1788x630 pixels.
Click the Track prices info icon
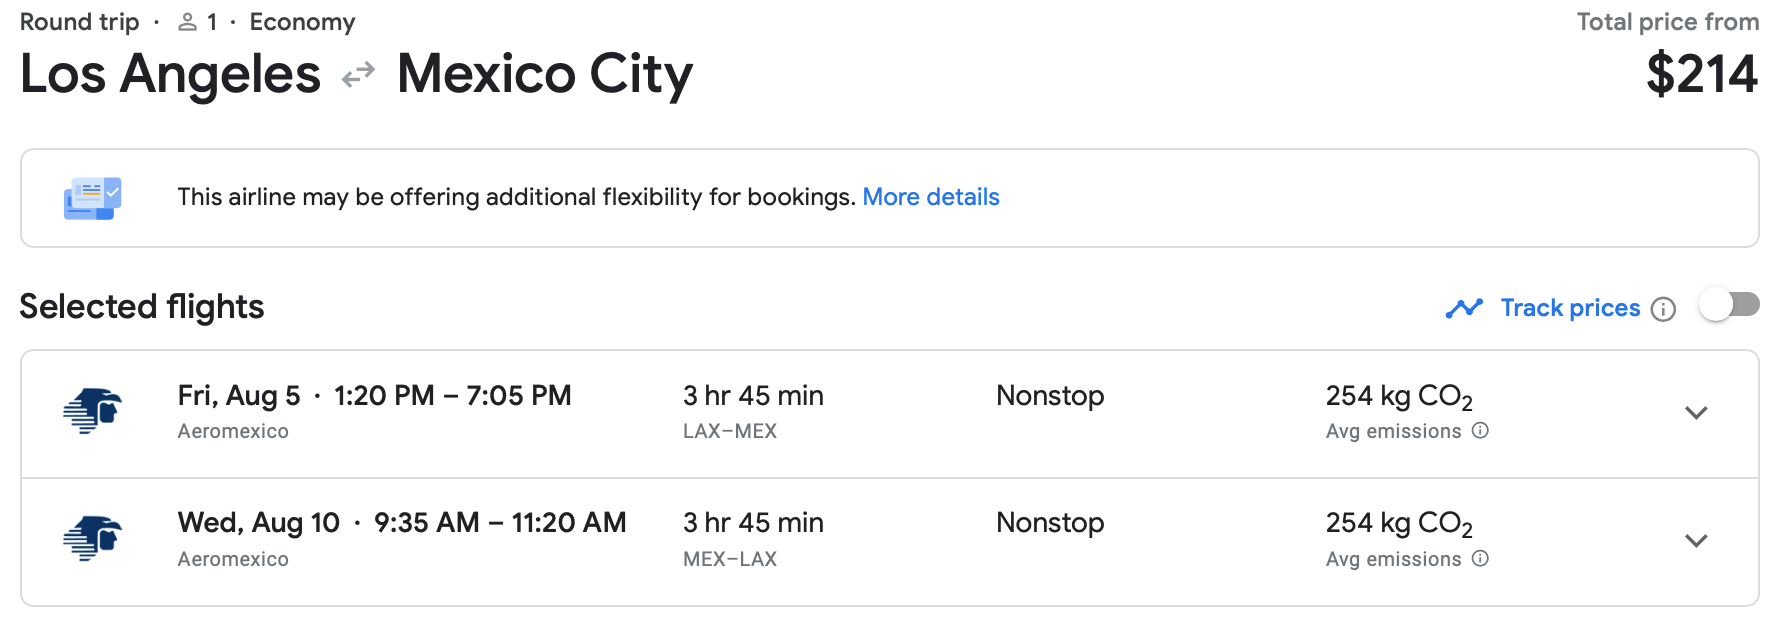(x=1663, y=309)
